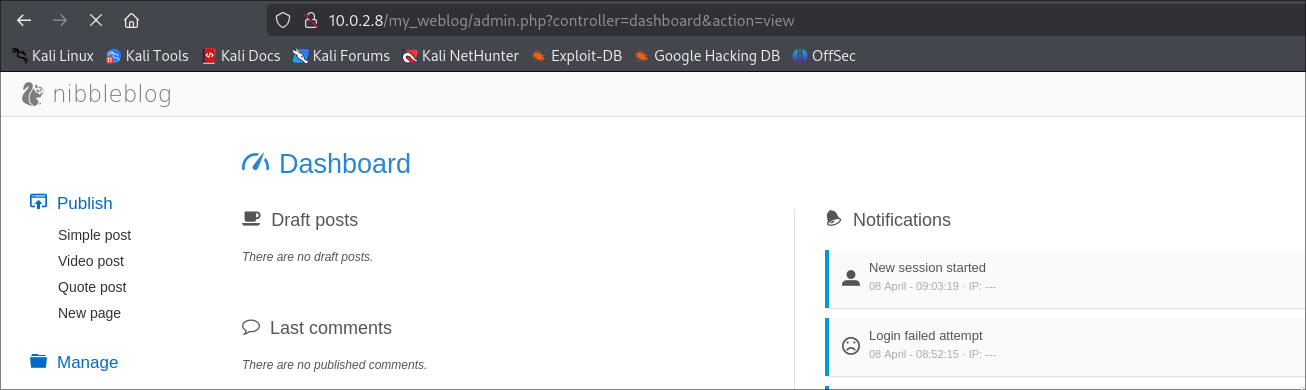Click the browser back arrow
The width and height of the screenshot is (1306, 390).
pos(24,20)
